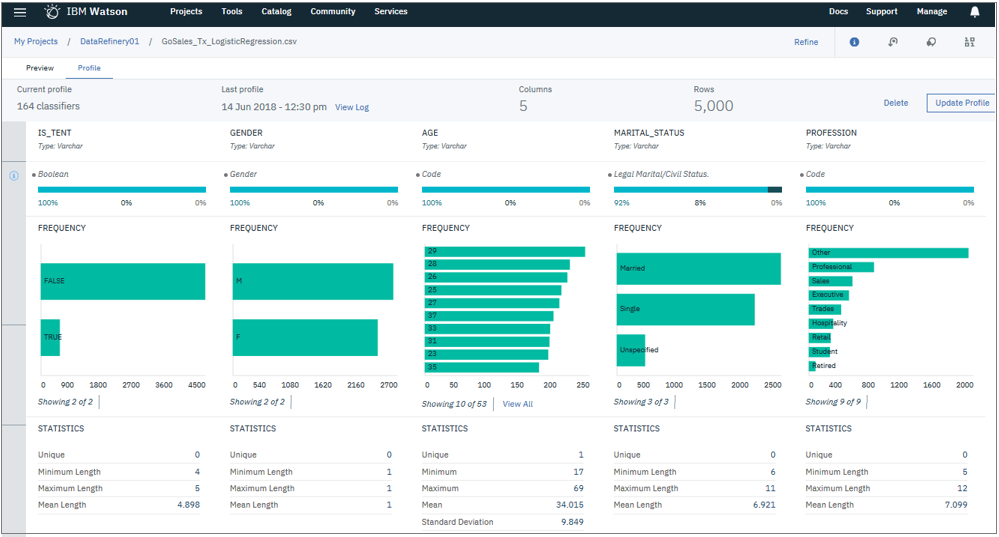Click the info icon beside the Boolean row
Screen dimensions: 999x537
14,176
